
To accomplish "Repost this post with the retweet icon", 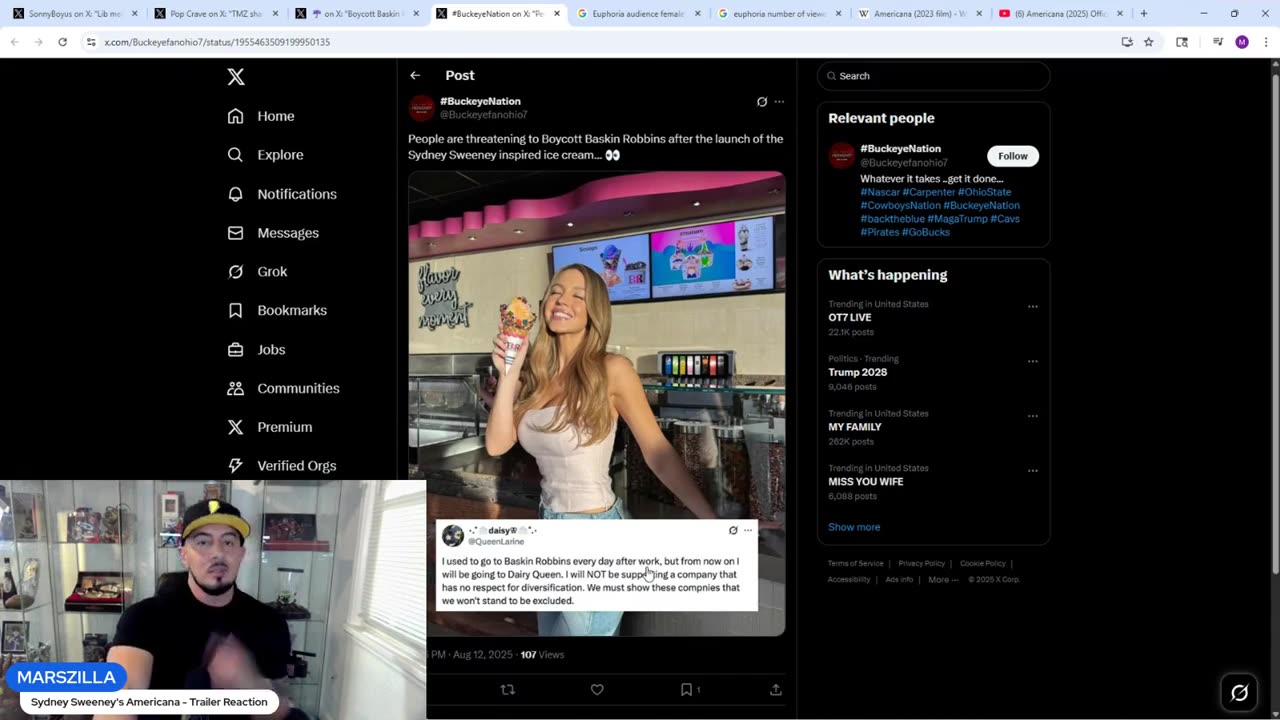I will pyautogui.click(x=507, y=690).
